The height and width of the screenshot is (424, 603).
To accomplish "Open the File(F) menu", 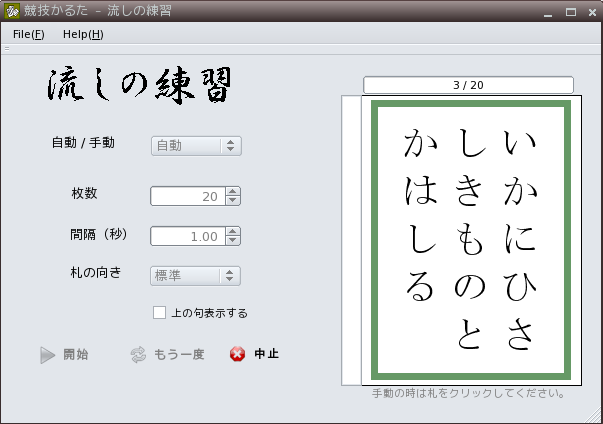I will coord(28,34).
